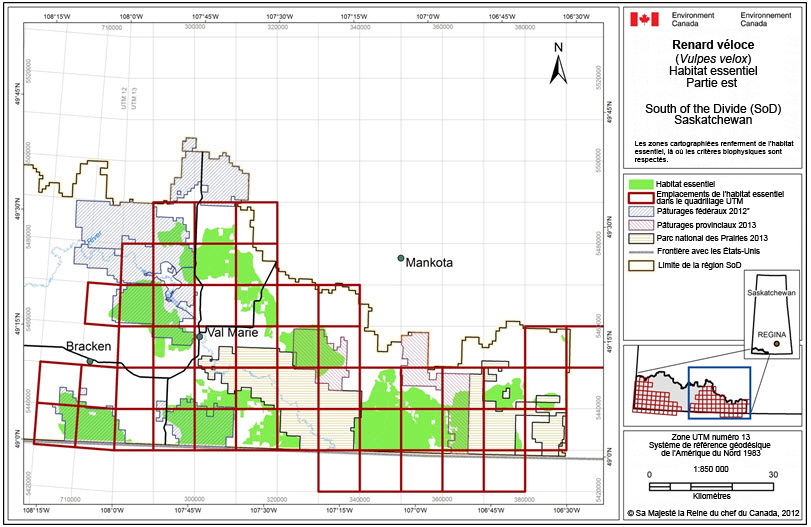This screenshot has width=811, height=527.
Task: Select the Mankota town marker dot
Action: (x=400, y=260)
